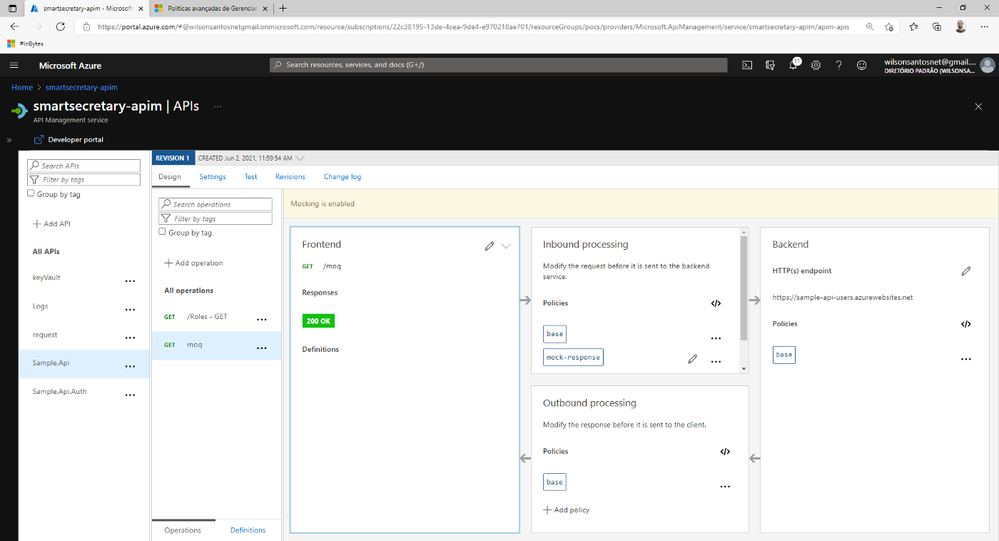
Task: Open the Azure portal hamburger menu
Action: point(14,65)
